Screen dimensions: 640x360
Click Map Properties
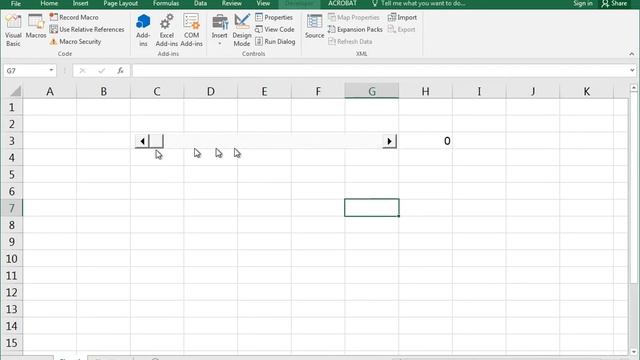pyautogui.click(x=353, y=17)
